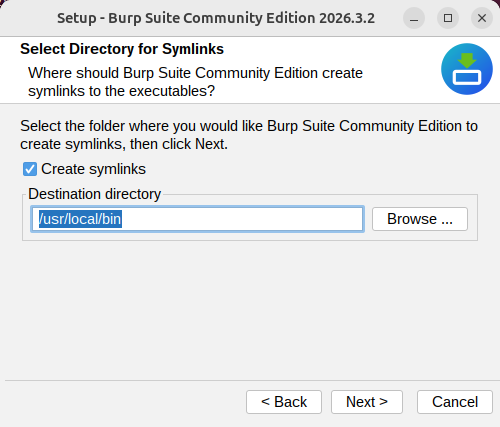Click the installer download icon in header

point(467,69)
